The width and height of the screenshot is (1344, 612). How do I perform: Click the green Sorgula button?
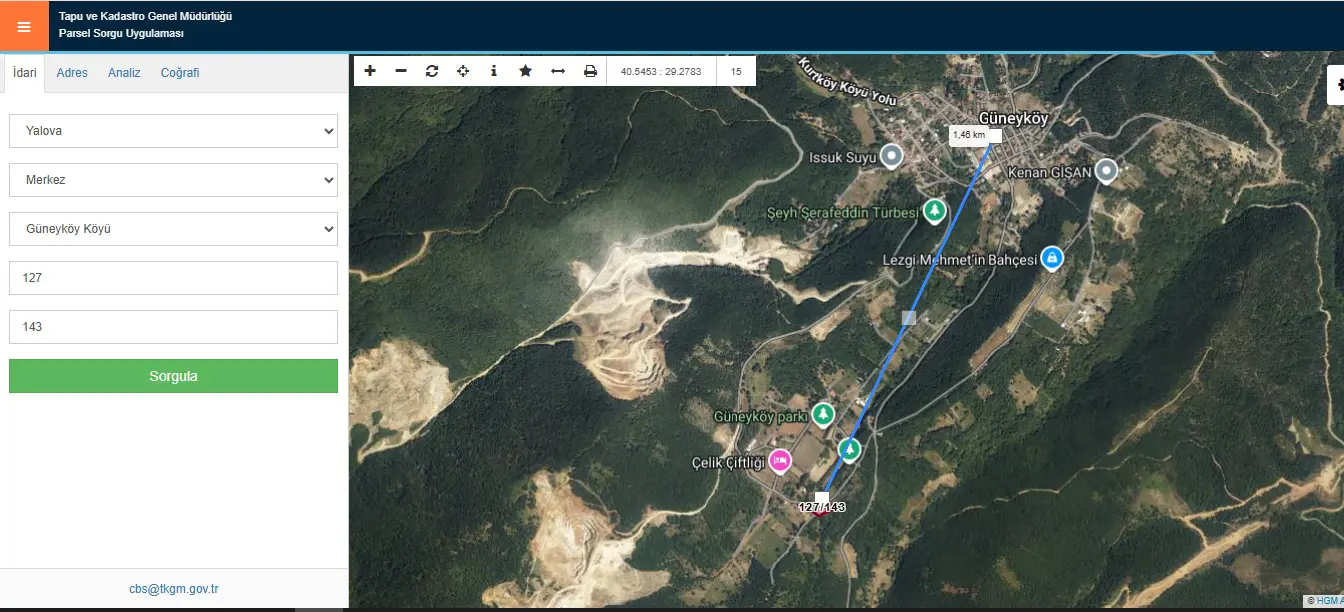click(173, 376)
